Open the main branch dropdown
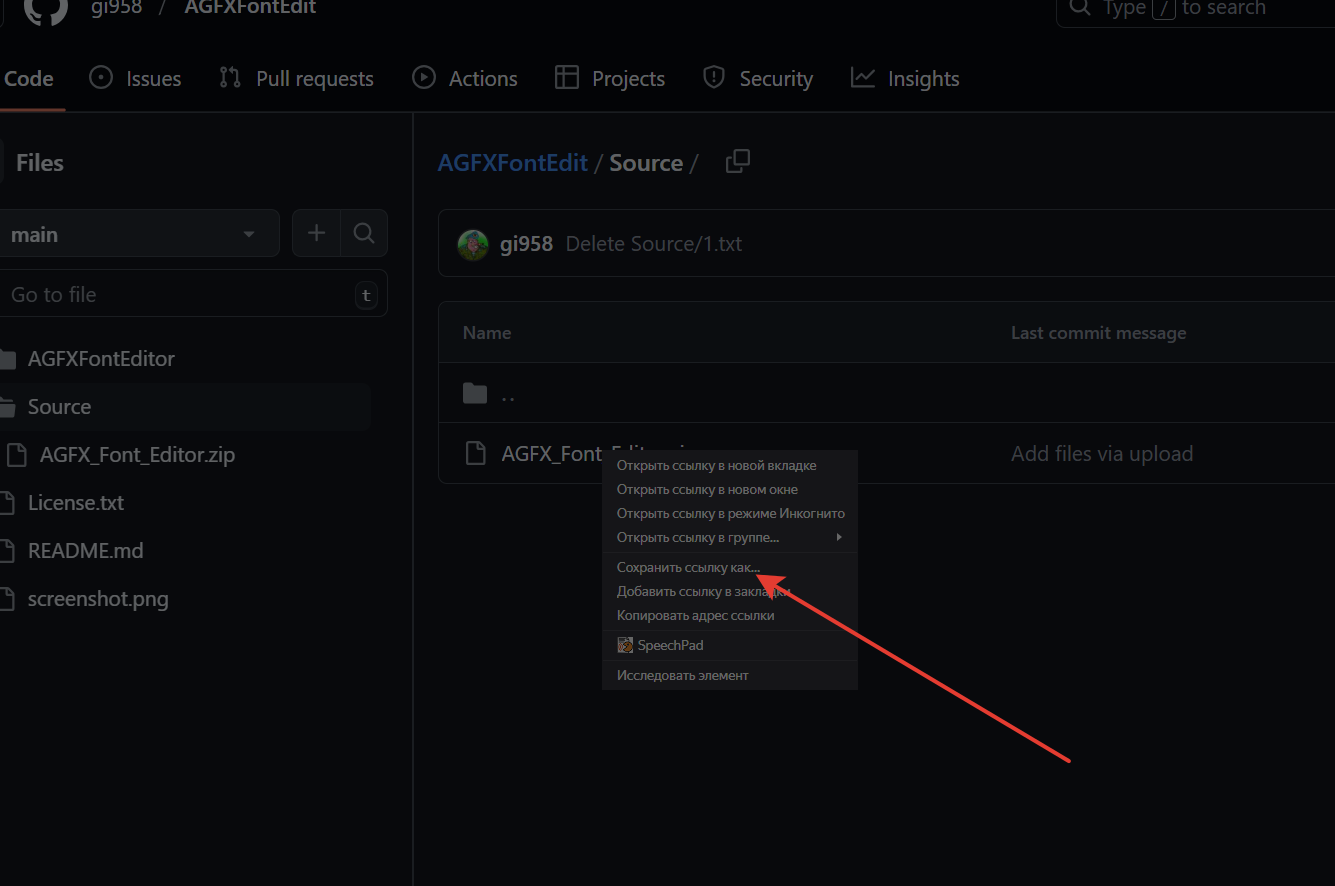The width and height of the screenshot is (1335, 886). click(x=138, y=234)
